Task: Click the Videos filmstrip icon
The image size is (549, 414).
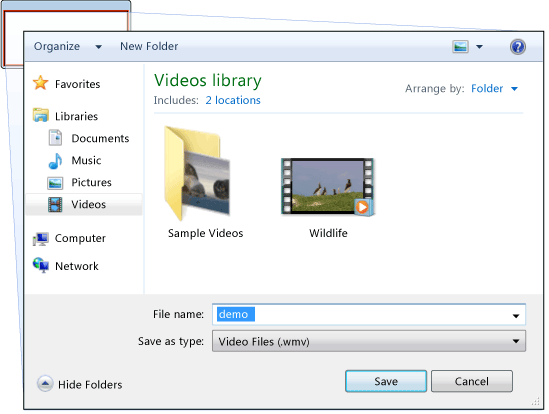Action: [55, 205]
